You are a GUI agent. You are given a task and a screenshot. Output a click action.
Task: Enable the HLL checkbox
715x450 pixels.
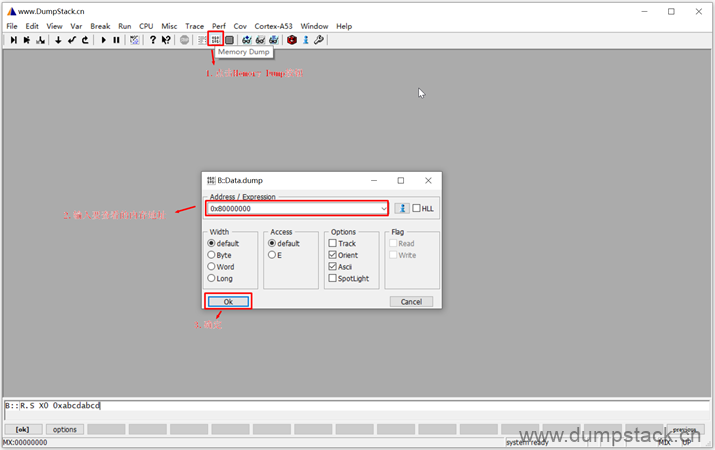point(417,208)
